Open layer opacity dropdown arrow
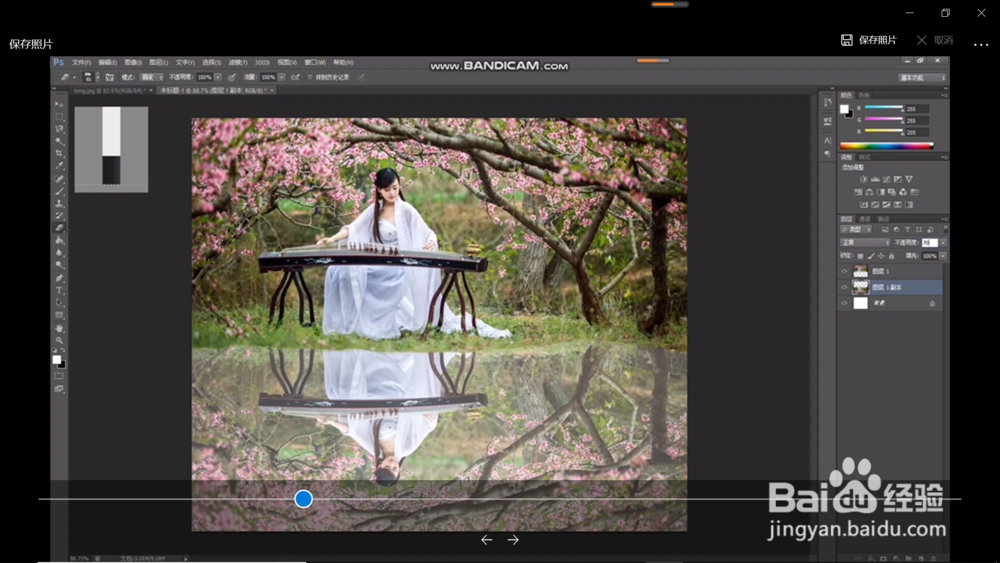 943,243
